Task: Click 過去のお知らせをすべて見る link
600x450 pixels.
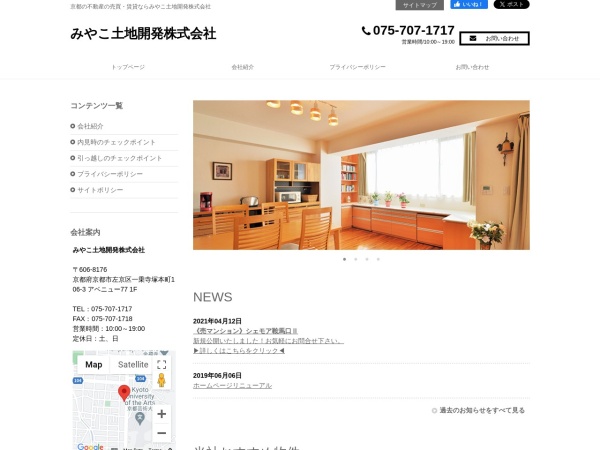Action: point(482,410)
